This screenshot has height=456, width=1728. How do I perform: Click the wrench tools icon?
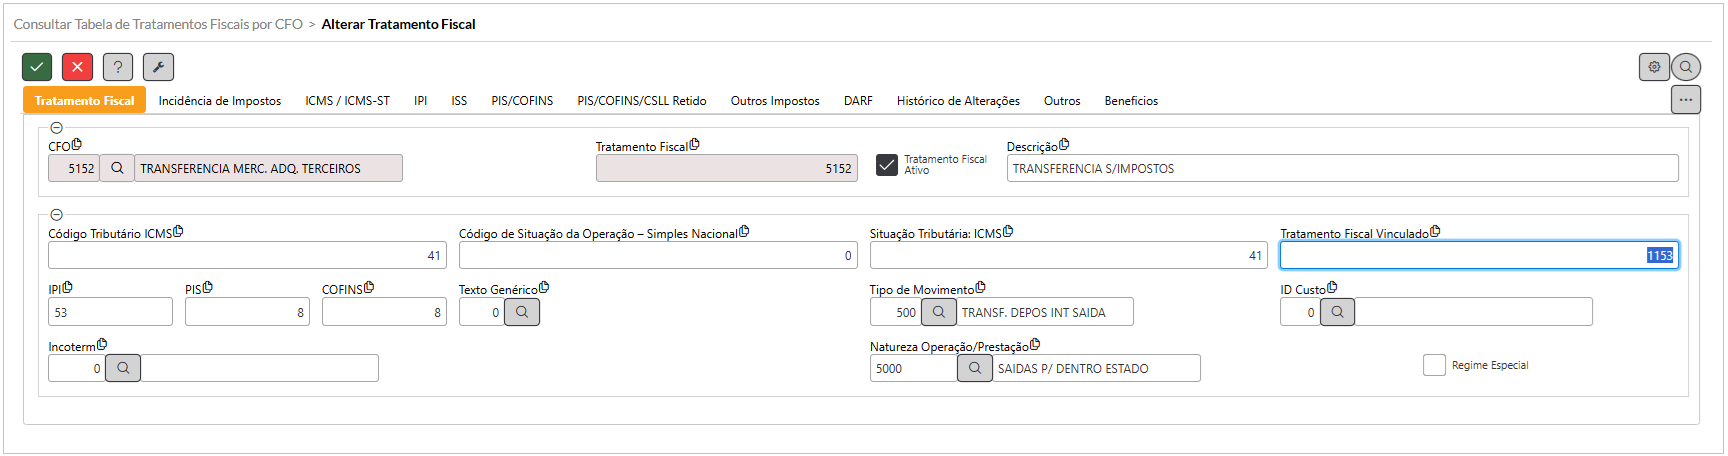158,67
